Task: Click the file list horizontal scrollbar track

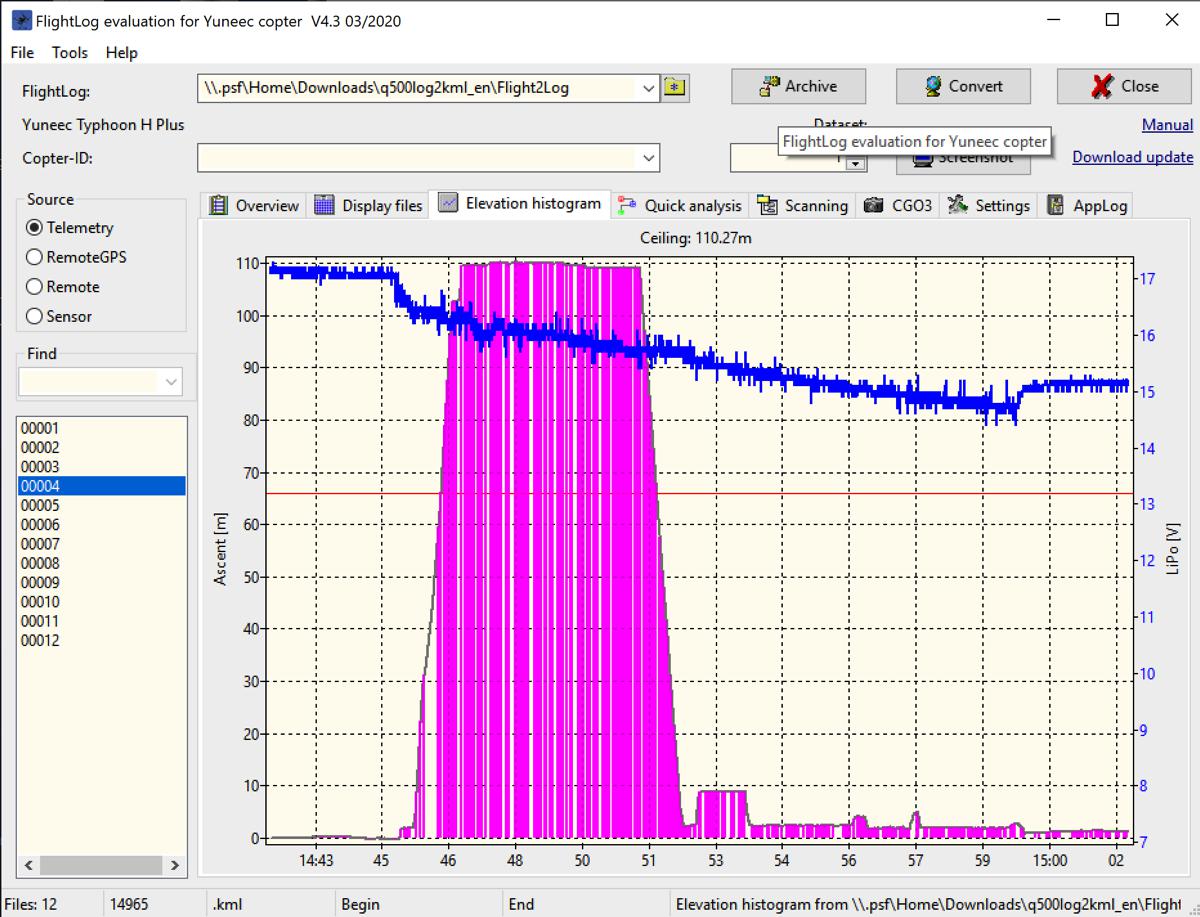Action: click(x=102, y=865)
